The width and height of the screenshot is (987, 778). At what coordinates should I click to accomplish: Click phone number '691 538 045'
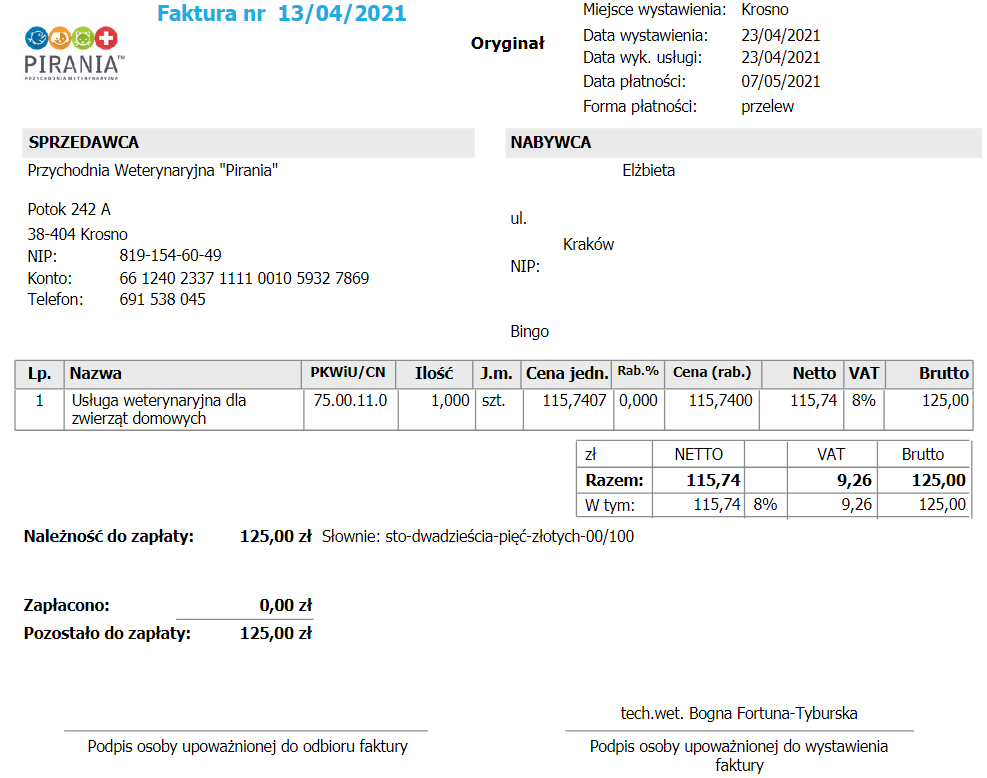tap(162, 300)
